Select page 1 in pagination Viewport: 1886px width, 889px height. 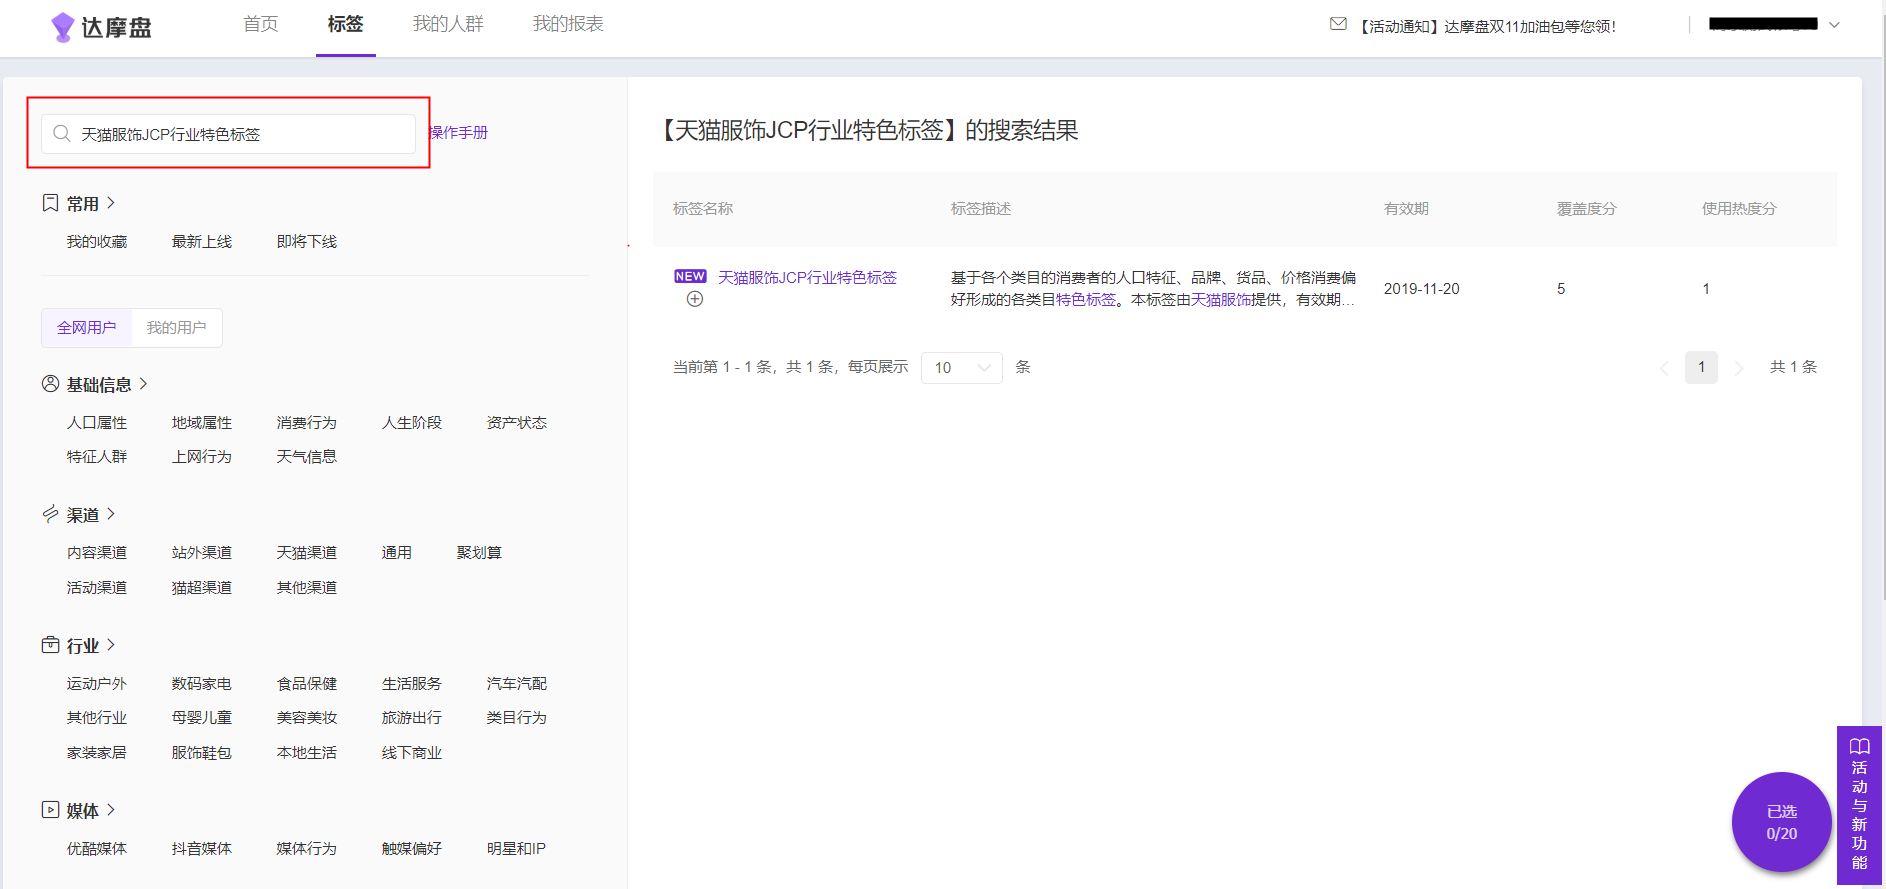(x=1701, y=367)
